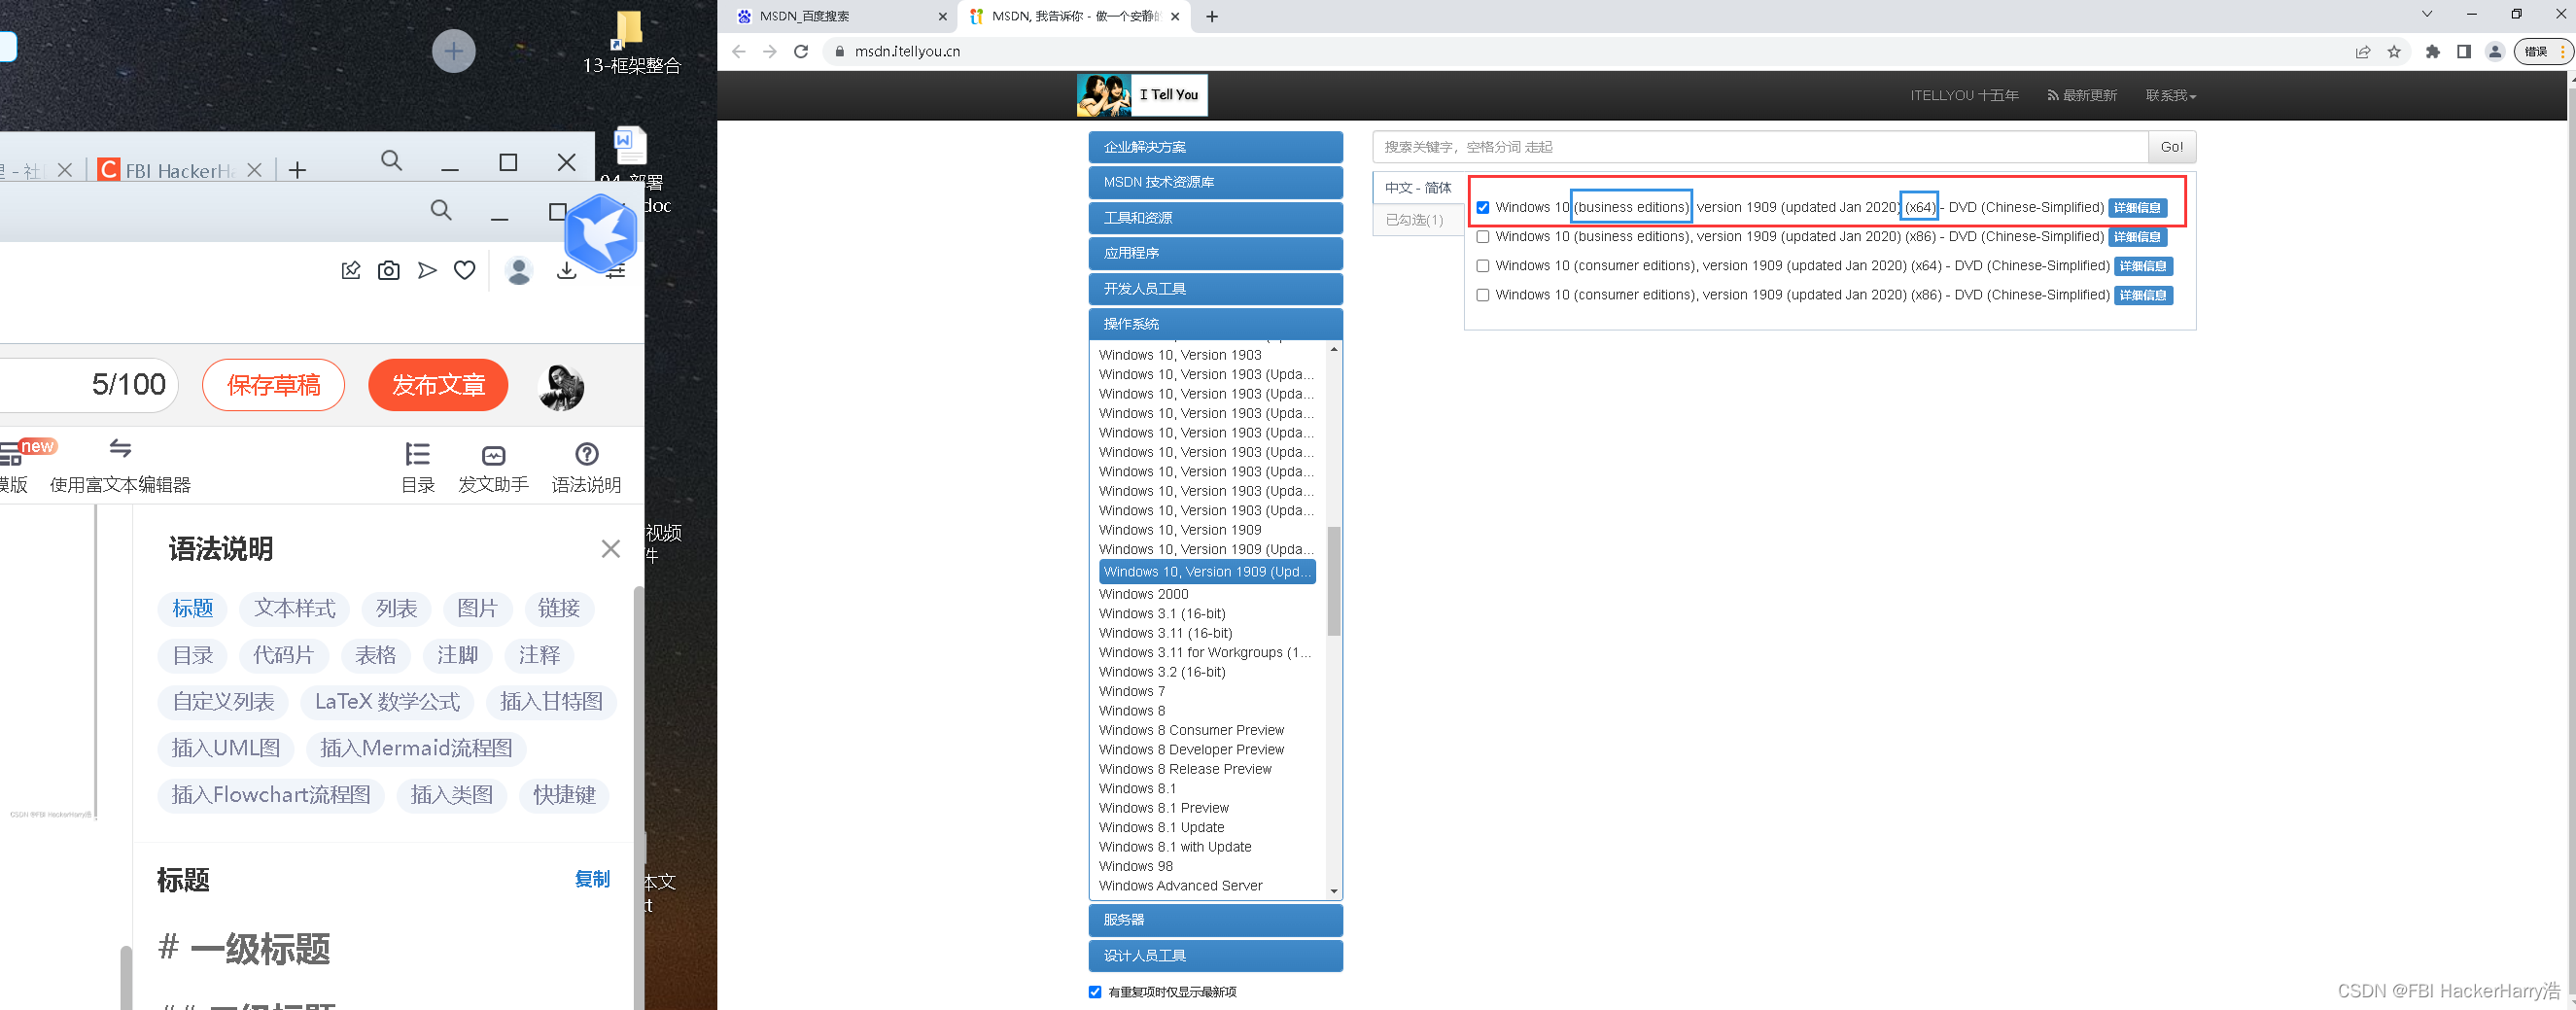Click scroll-down arrow of OS list

1334,891
